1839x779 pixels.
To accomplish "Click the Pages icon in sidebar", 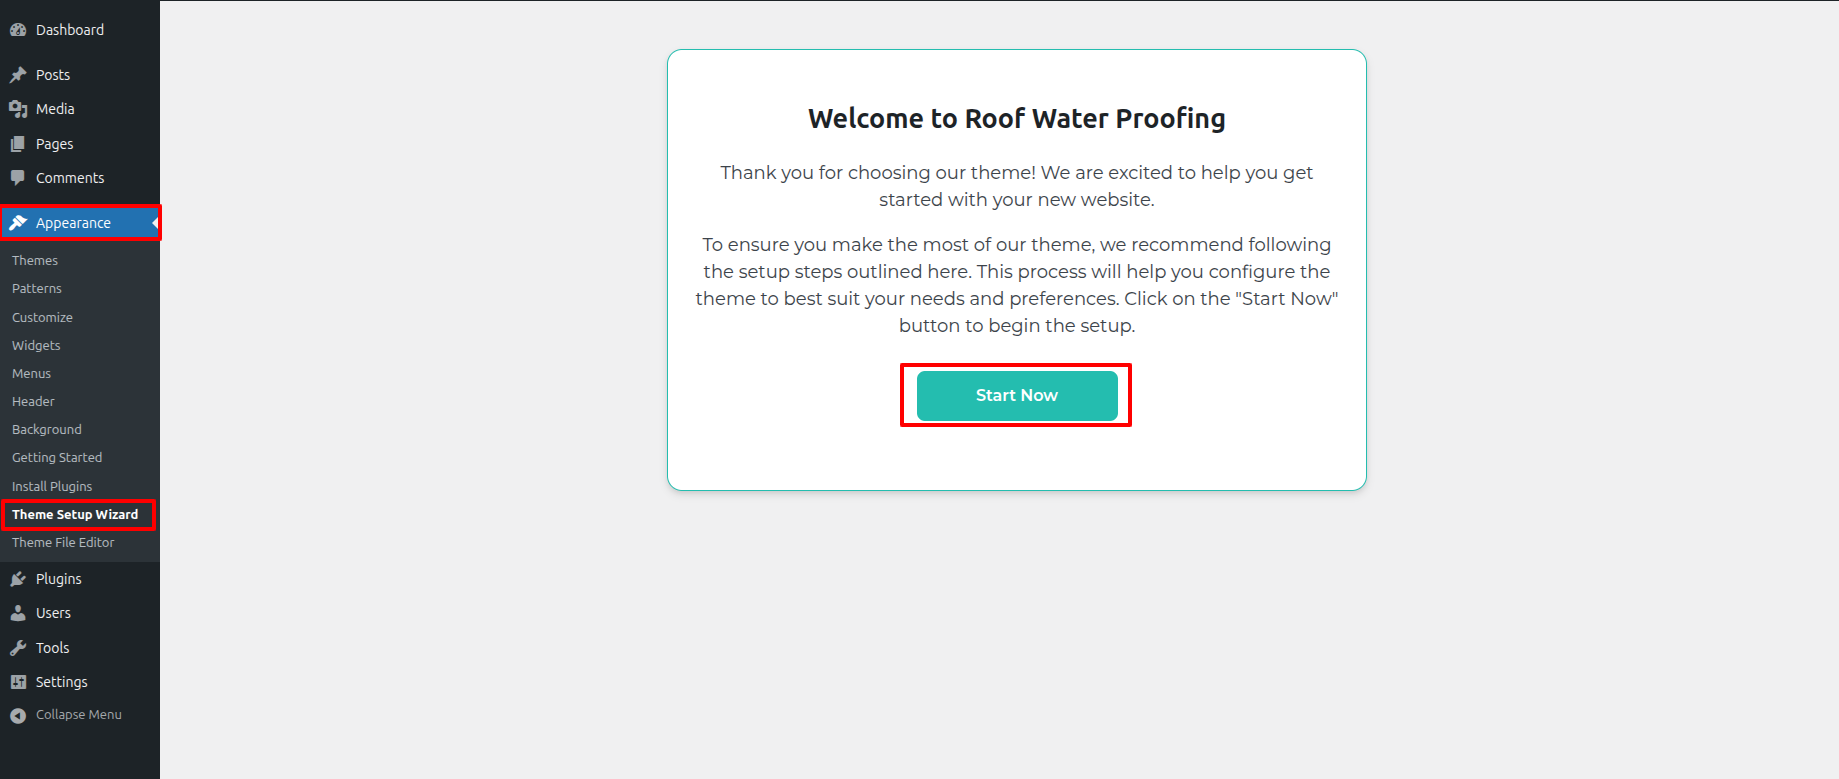I will point(18,144).
